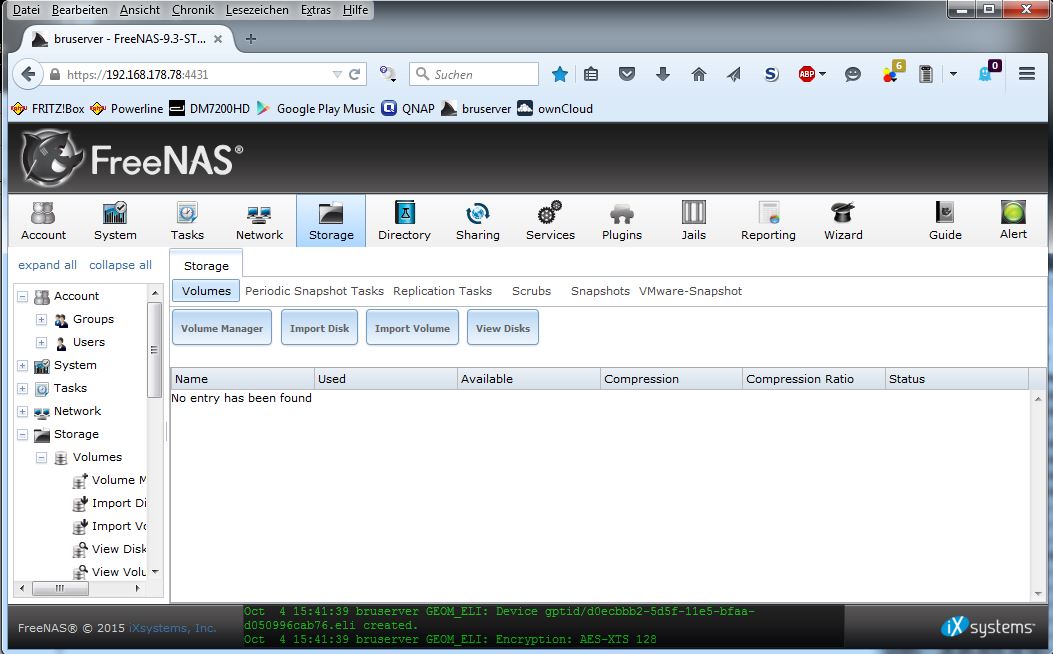Screen dimensions: 1053x654
Task: Open the Account section in the toolbar
Action: [x=43, y=221]
